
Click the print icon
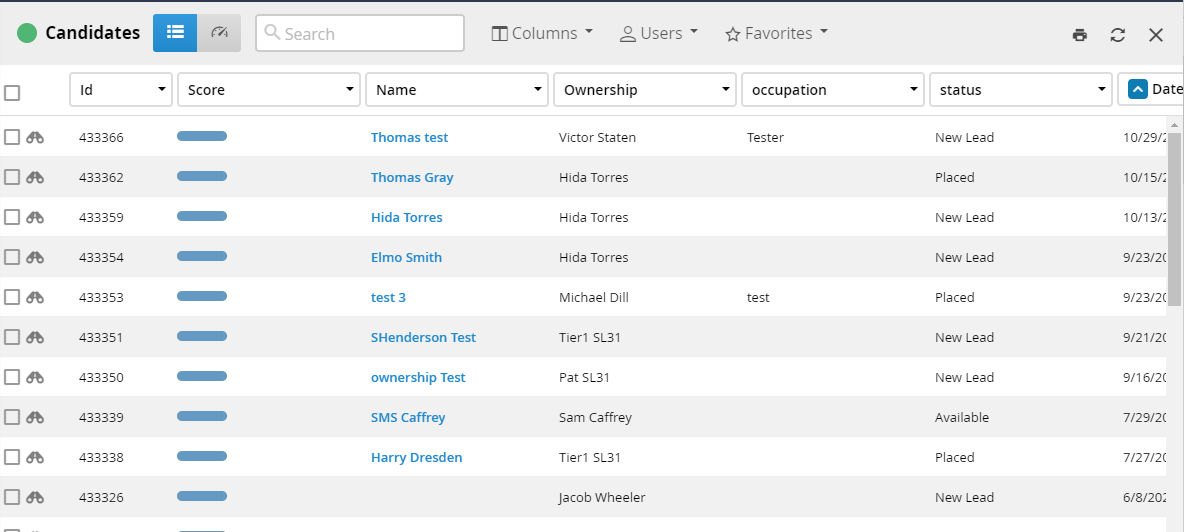pos(1079,35)
